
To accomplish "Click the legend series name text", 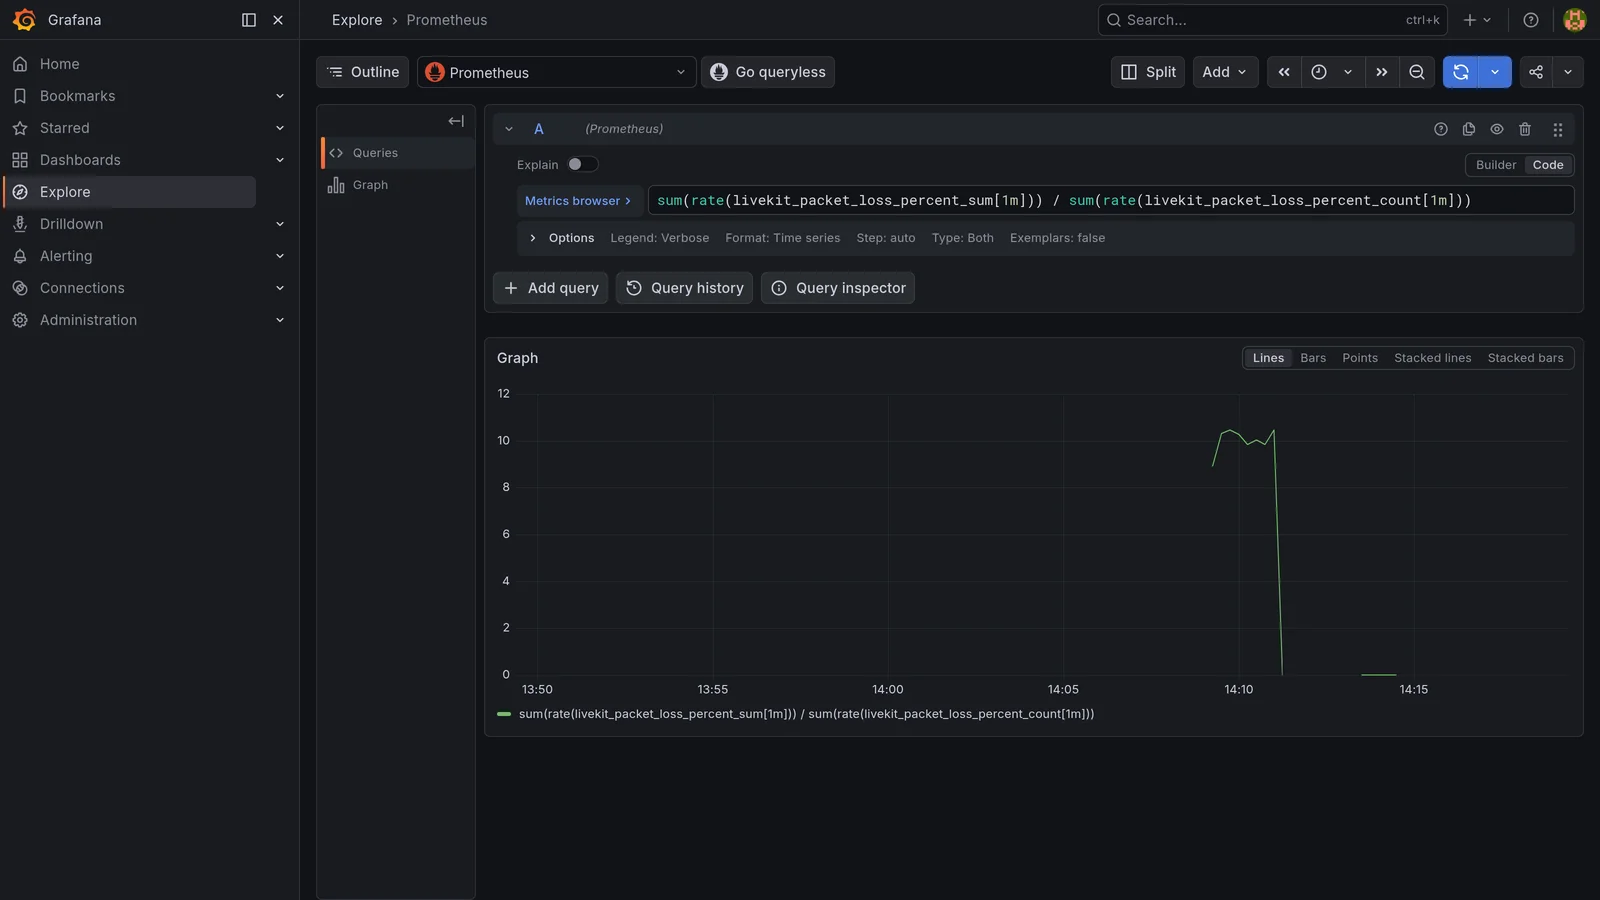I will tap(806, 714).
